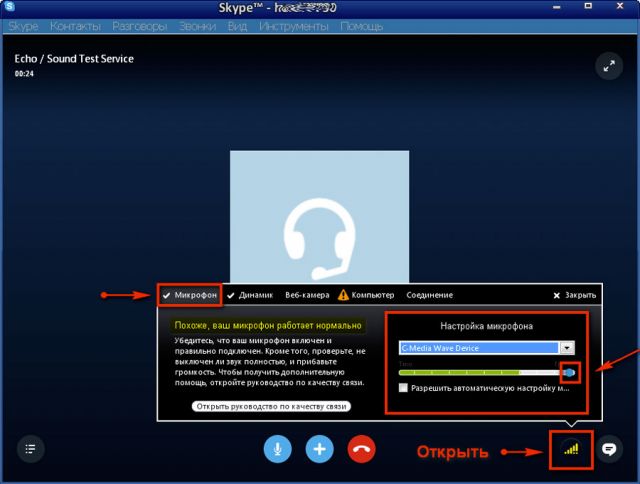Open the Skype menu
The width and height of the screenshot is (640, 484).
pyautogui.click(x=23, y=26)
